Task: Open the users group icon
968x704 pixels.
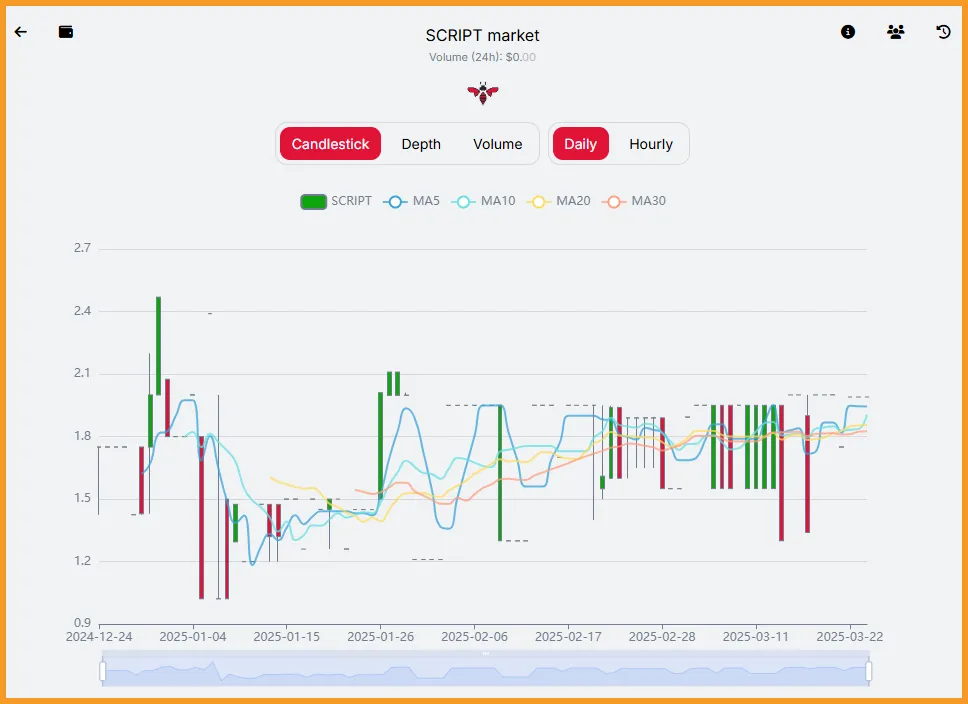Action: [x=896, y=31]
